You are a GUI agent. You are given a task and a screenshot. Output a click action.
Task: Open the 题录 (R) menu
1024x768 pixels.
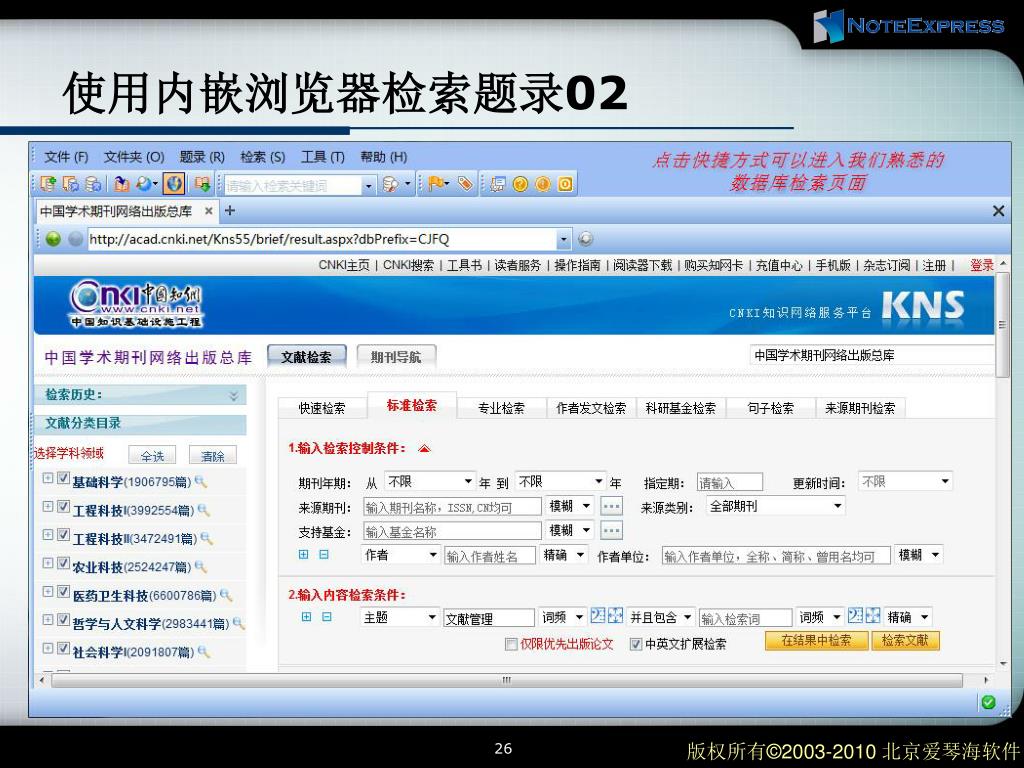tap(202, 157)
